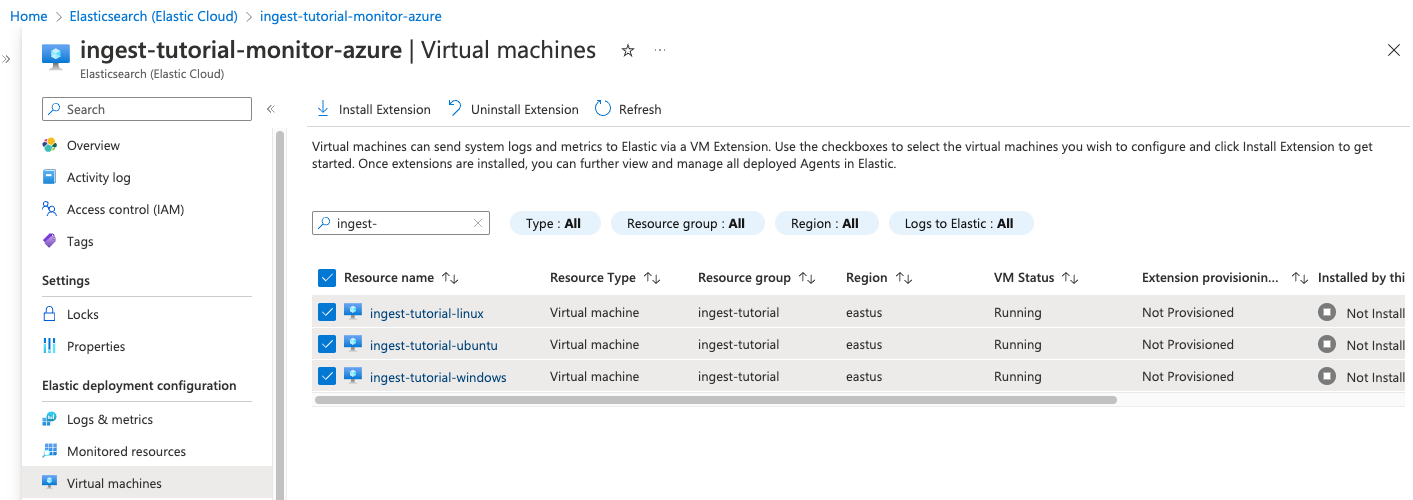Click the Locks padlock icon

coord(50,314)
